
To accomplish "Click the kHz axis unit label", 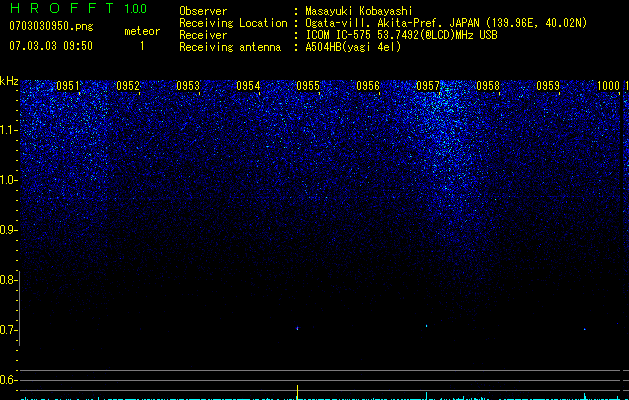I will [9, 81].
